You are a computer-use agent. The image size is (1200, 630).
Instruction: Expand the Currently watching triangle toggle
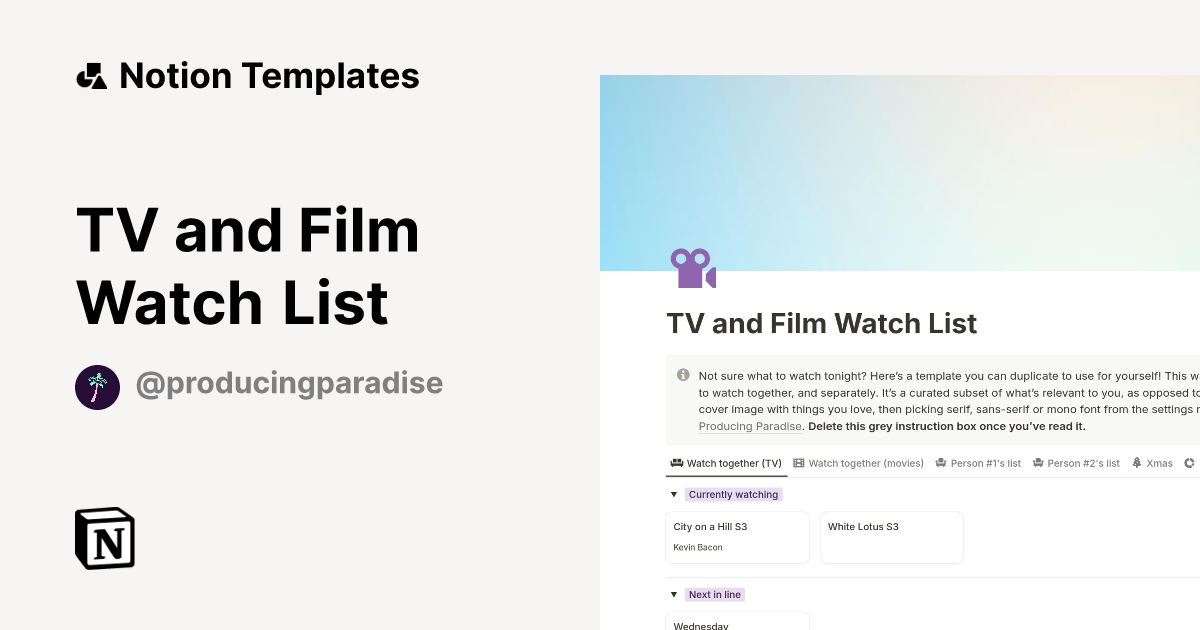pyautogui.click(x=674, y=494)
